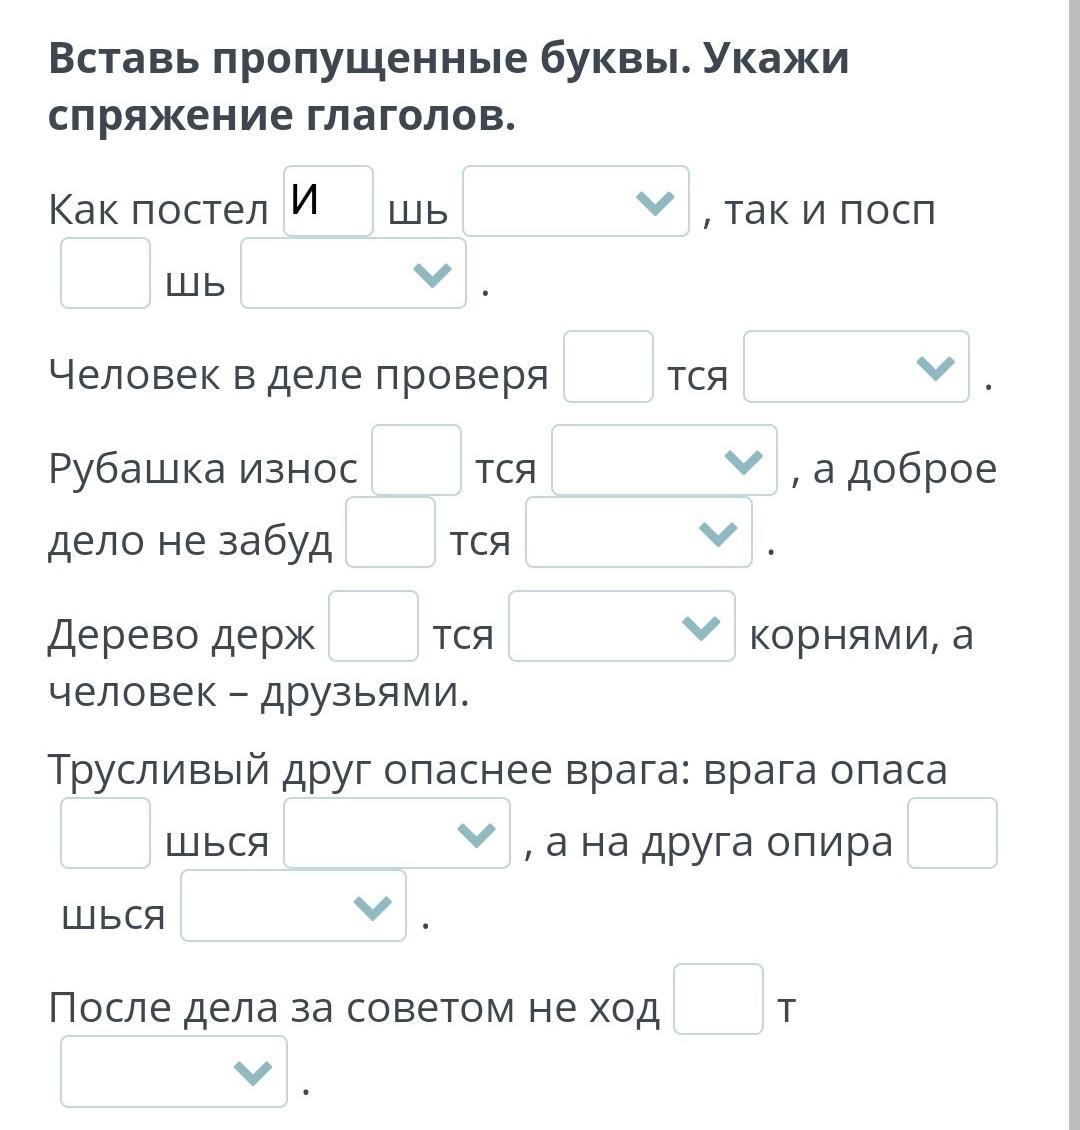1080x1130 pixels.
Task: Click the letter box after "Рубашка износ"
Action: pyautogui.click(x=416, y=460)
